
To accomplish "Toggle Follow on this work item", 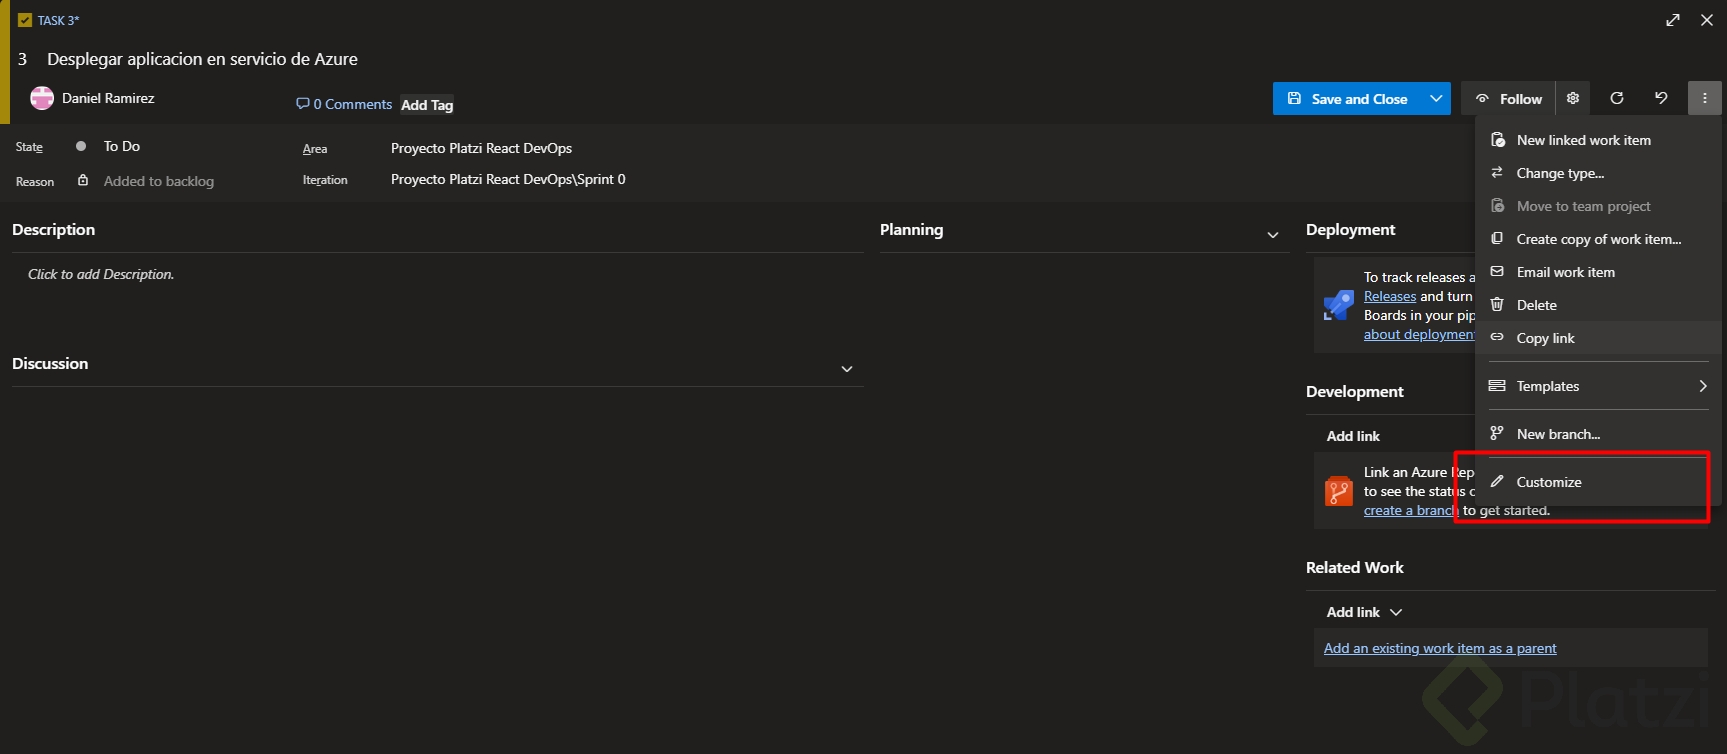I will pos(1509,99).
